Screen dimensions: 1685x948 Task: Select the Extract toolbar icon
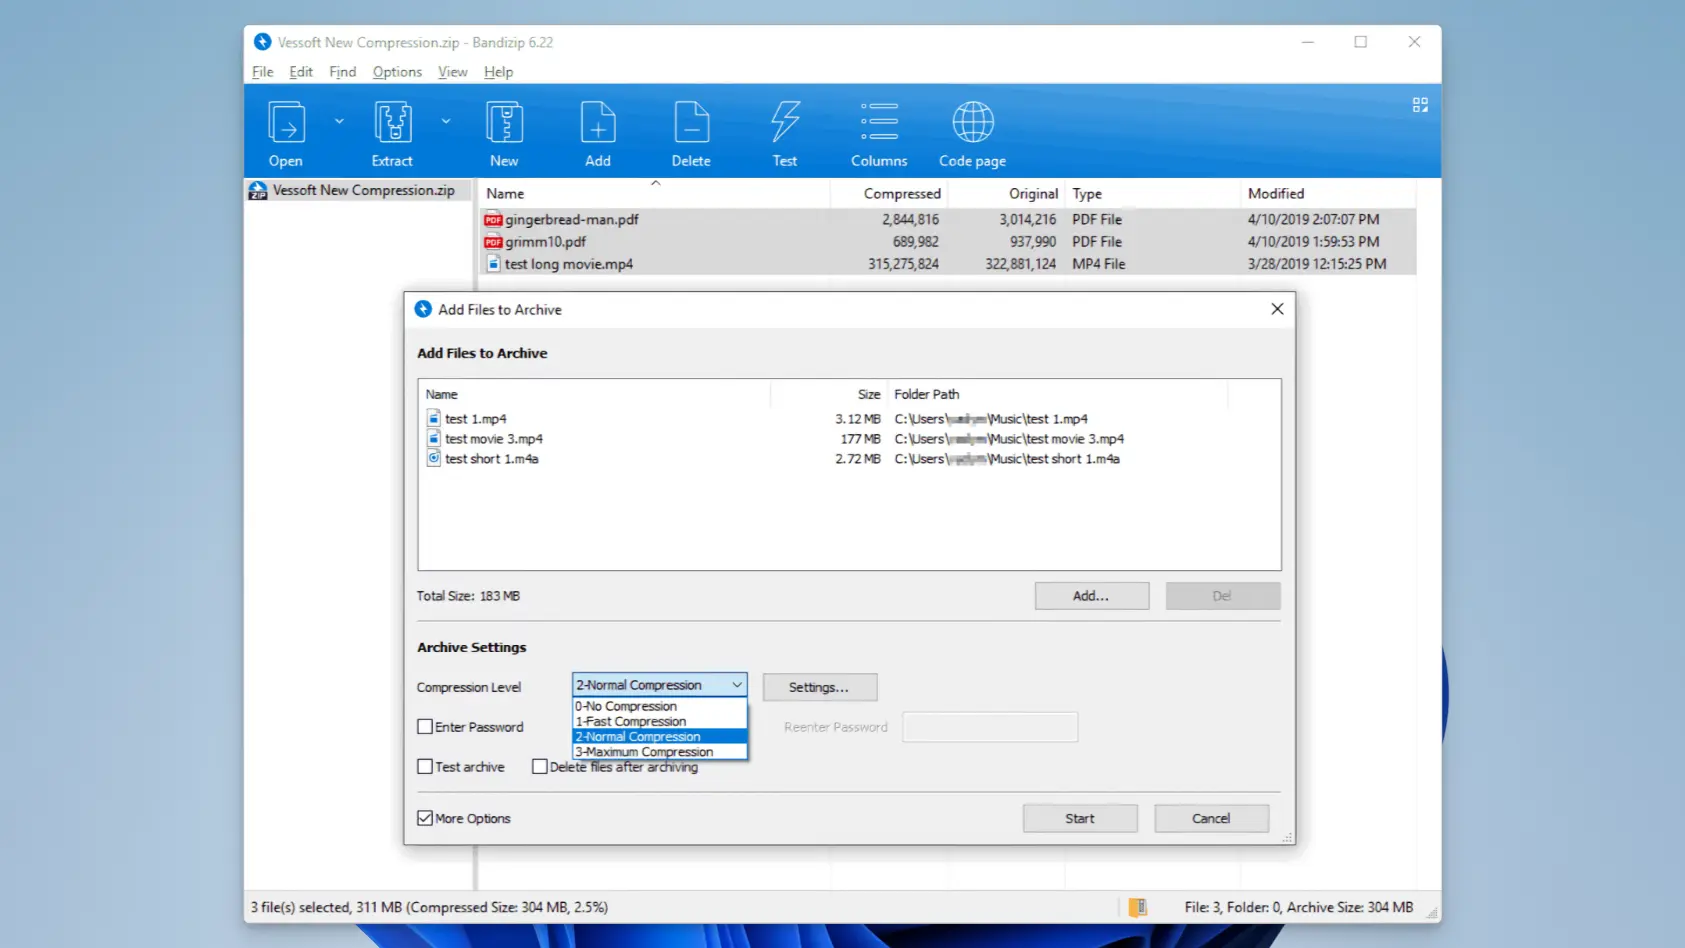tap(392, 131)
